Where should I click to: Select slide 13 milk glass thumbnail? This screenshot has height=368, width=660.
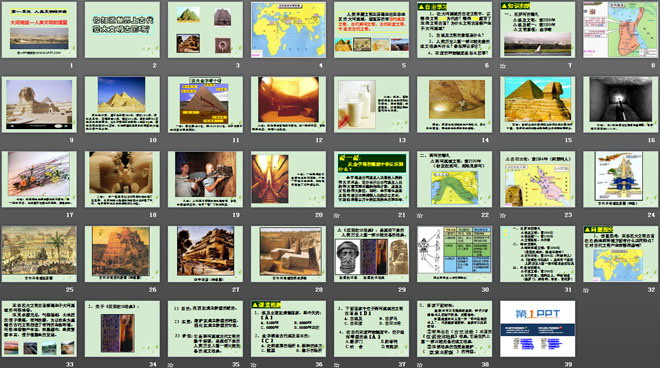[372, 104]
